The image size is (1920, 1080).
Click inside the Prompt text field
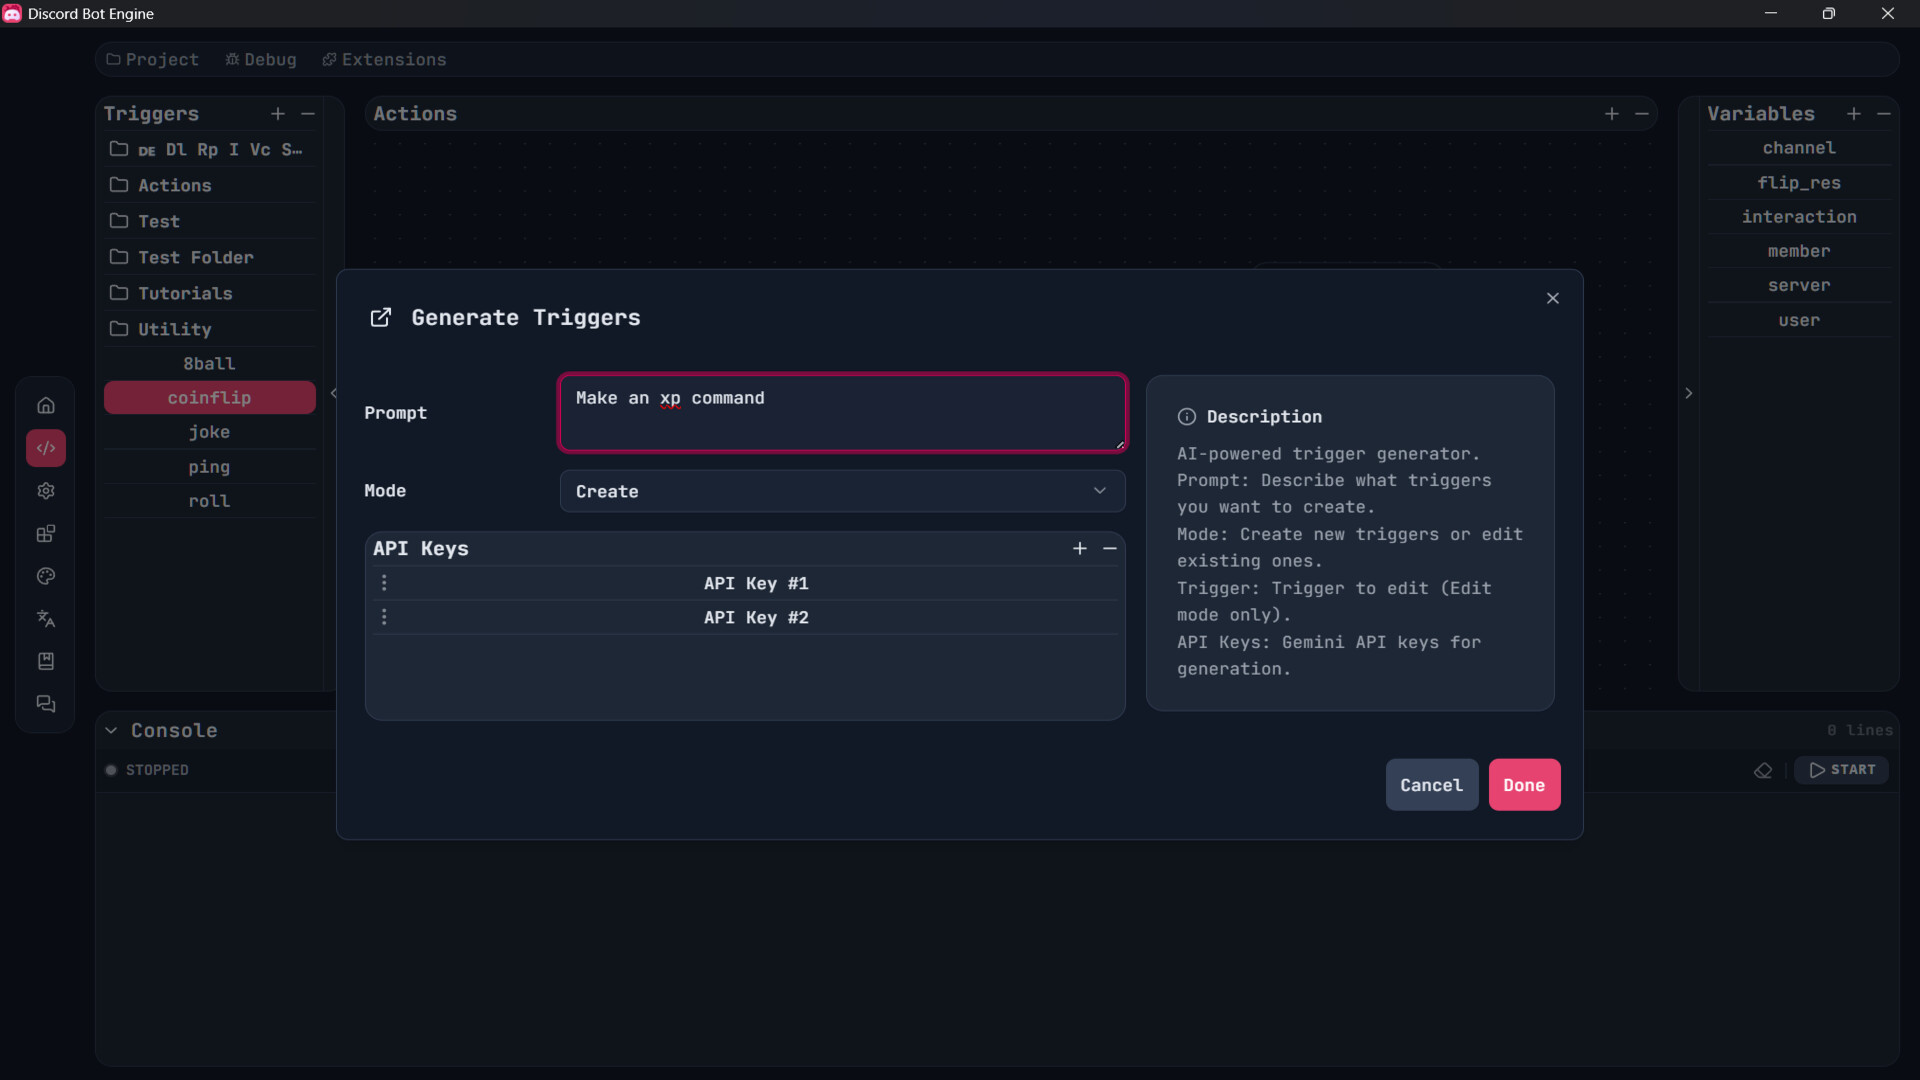(842, 413)
